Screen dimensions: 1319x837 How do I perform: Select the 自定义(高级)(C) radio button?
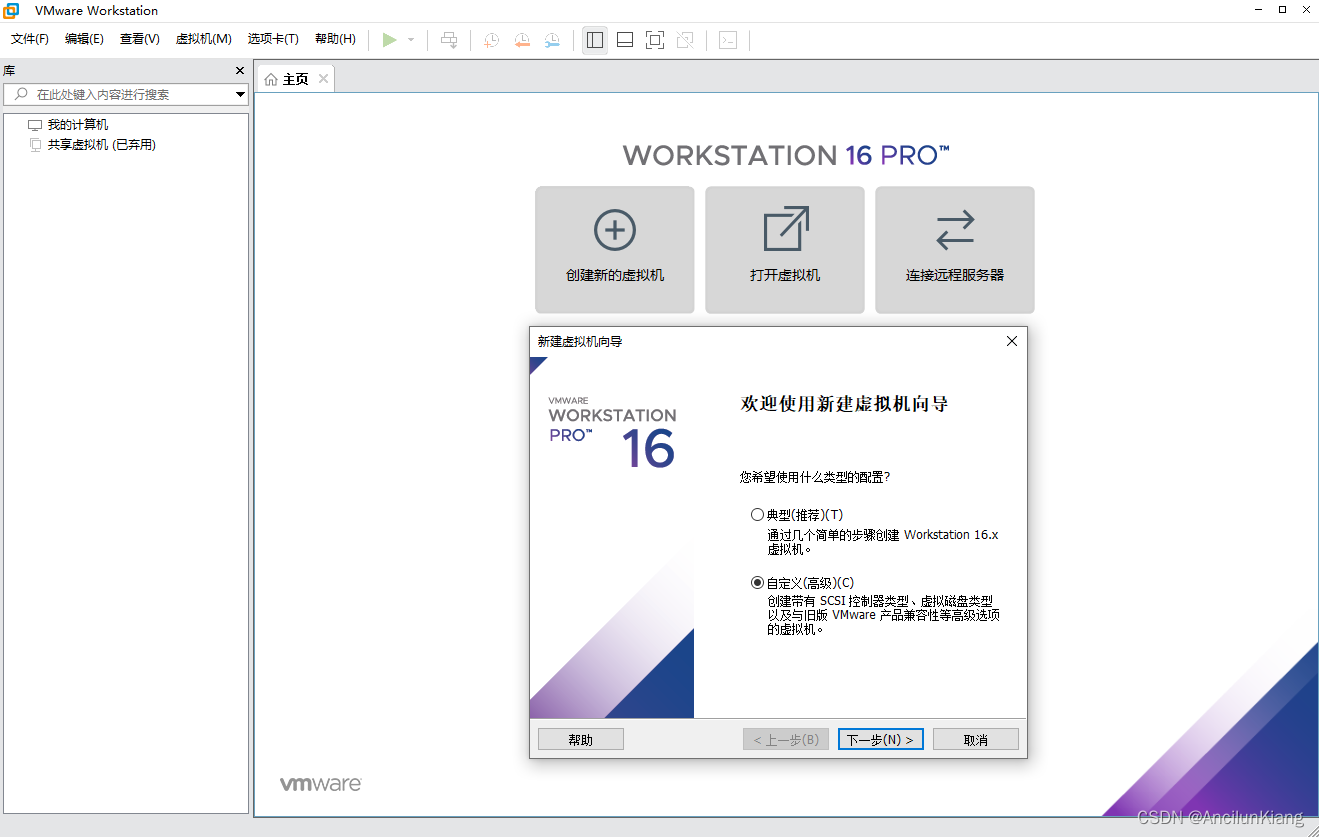pos(757,583)
